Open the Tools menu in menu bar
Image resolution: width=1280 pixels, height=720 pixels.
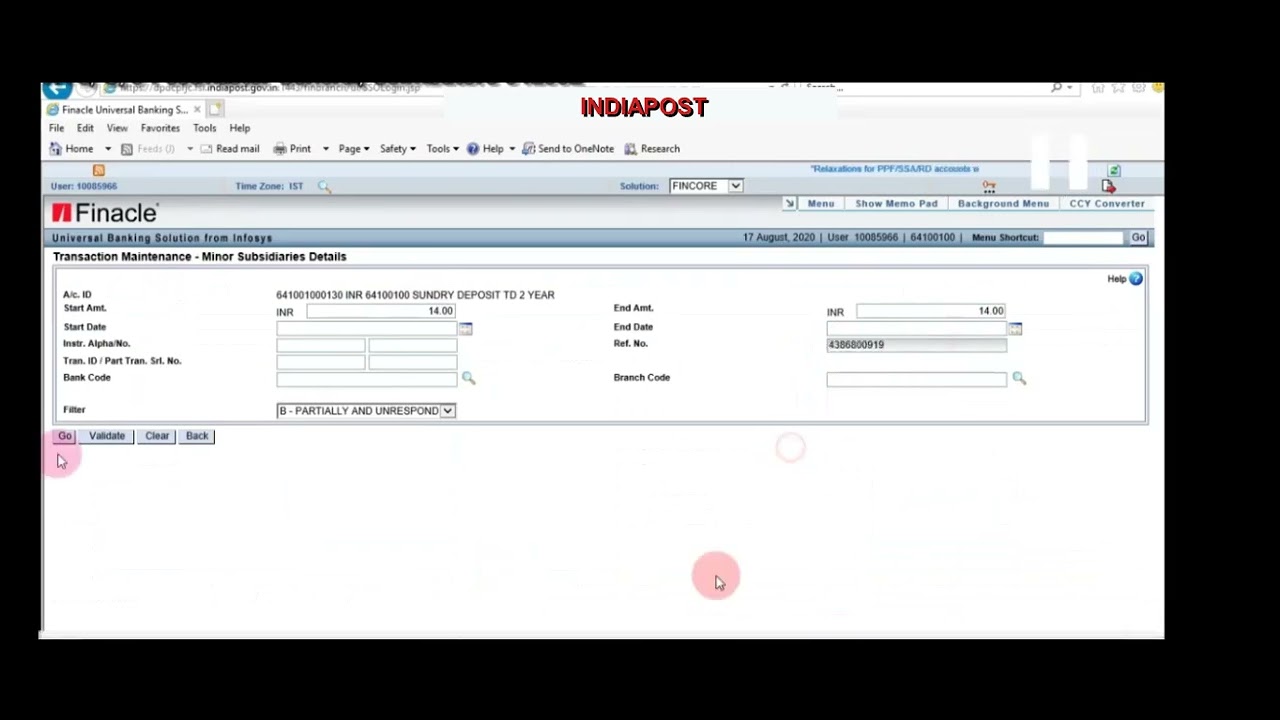[204, 128]
